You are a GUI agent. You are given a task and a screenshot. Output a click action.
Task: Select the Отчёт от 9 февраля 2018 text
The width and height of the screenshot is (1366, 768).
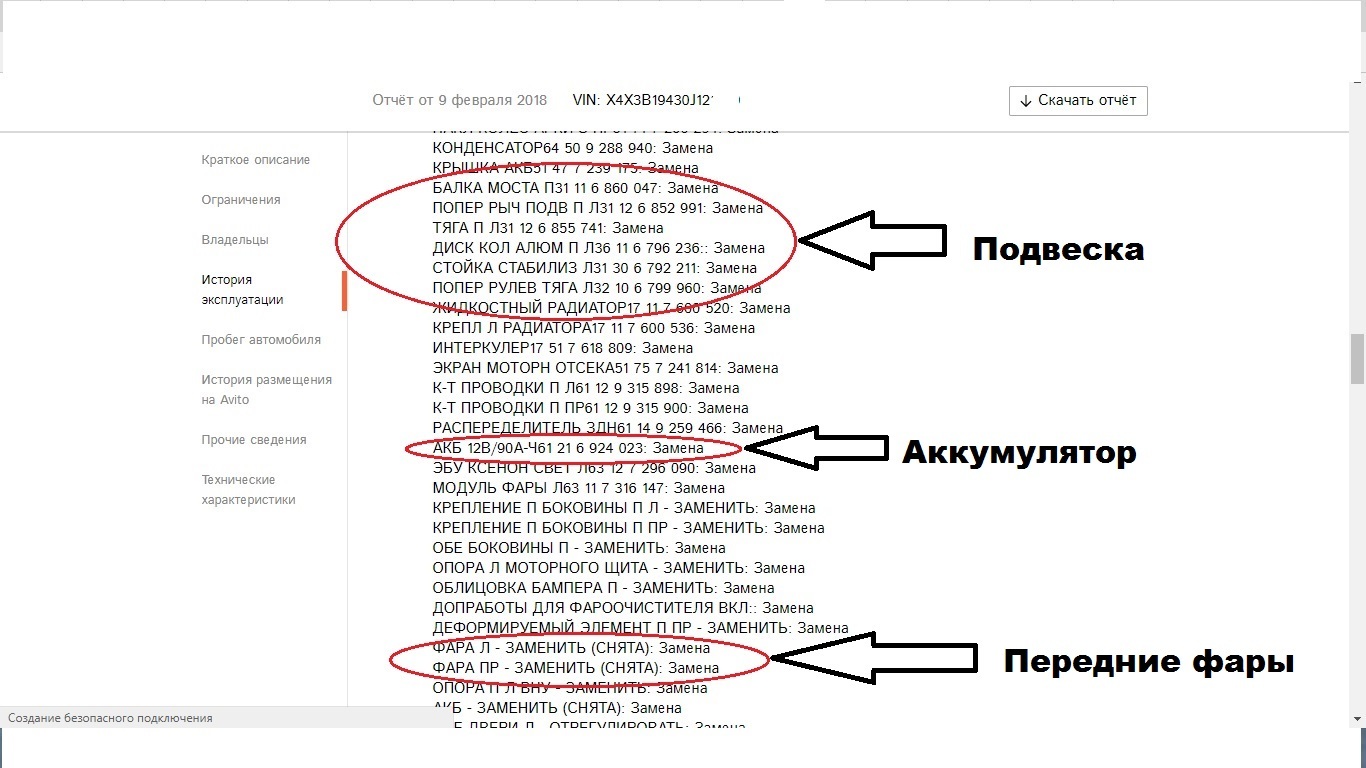pos(460,100)
